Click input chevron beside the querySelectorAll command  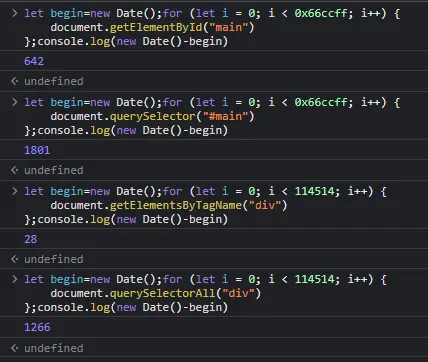14,279
